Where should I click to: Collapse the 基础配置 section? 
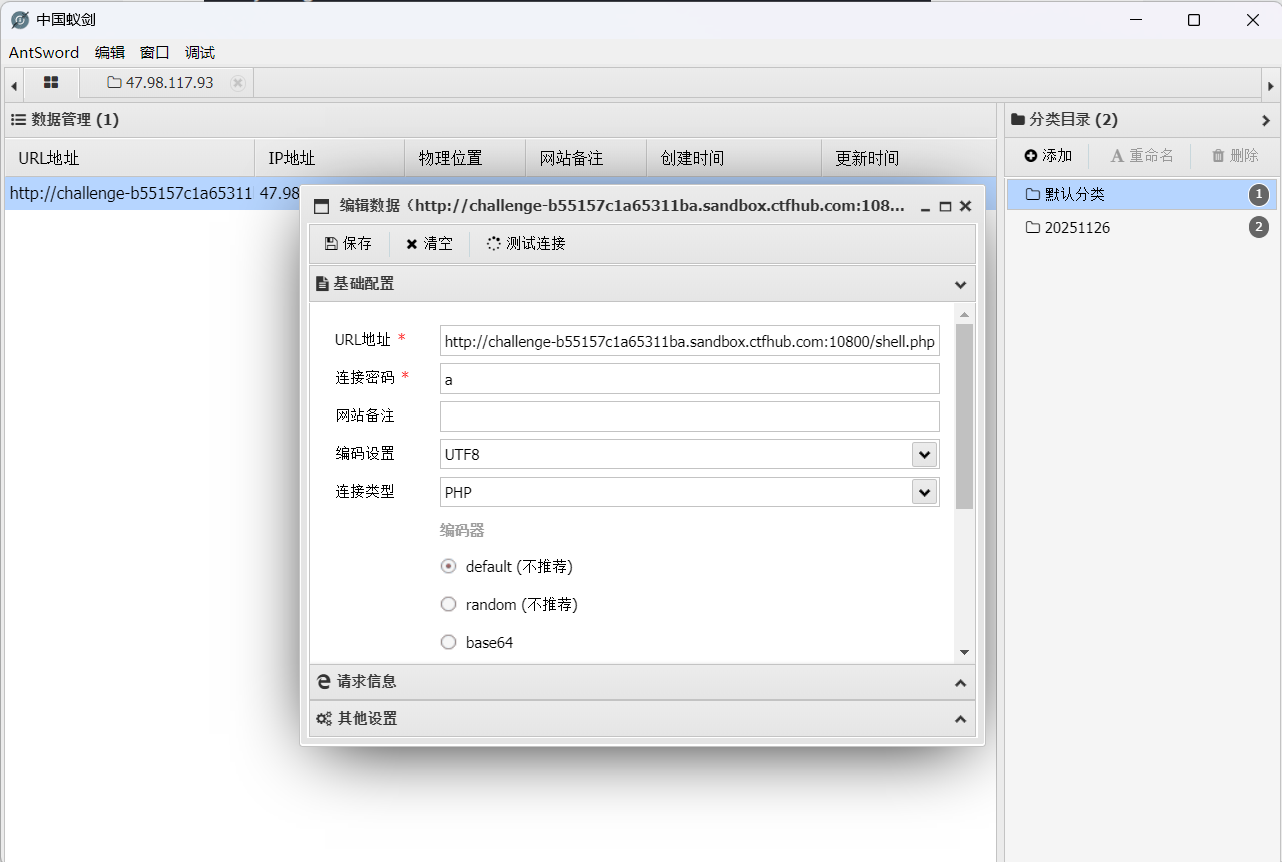coord(961,284)
